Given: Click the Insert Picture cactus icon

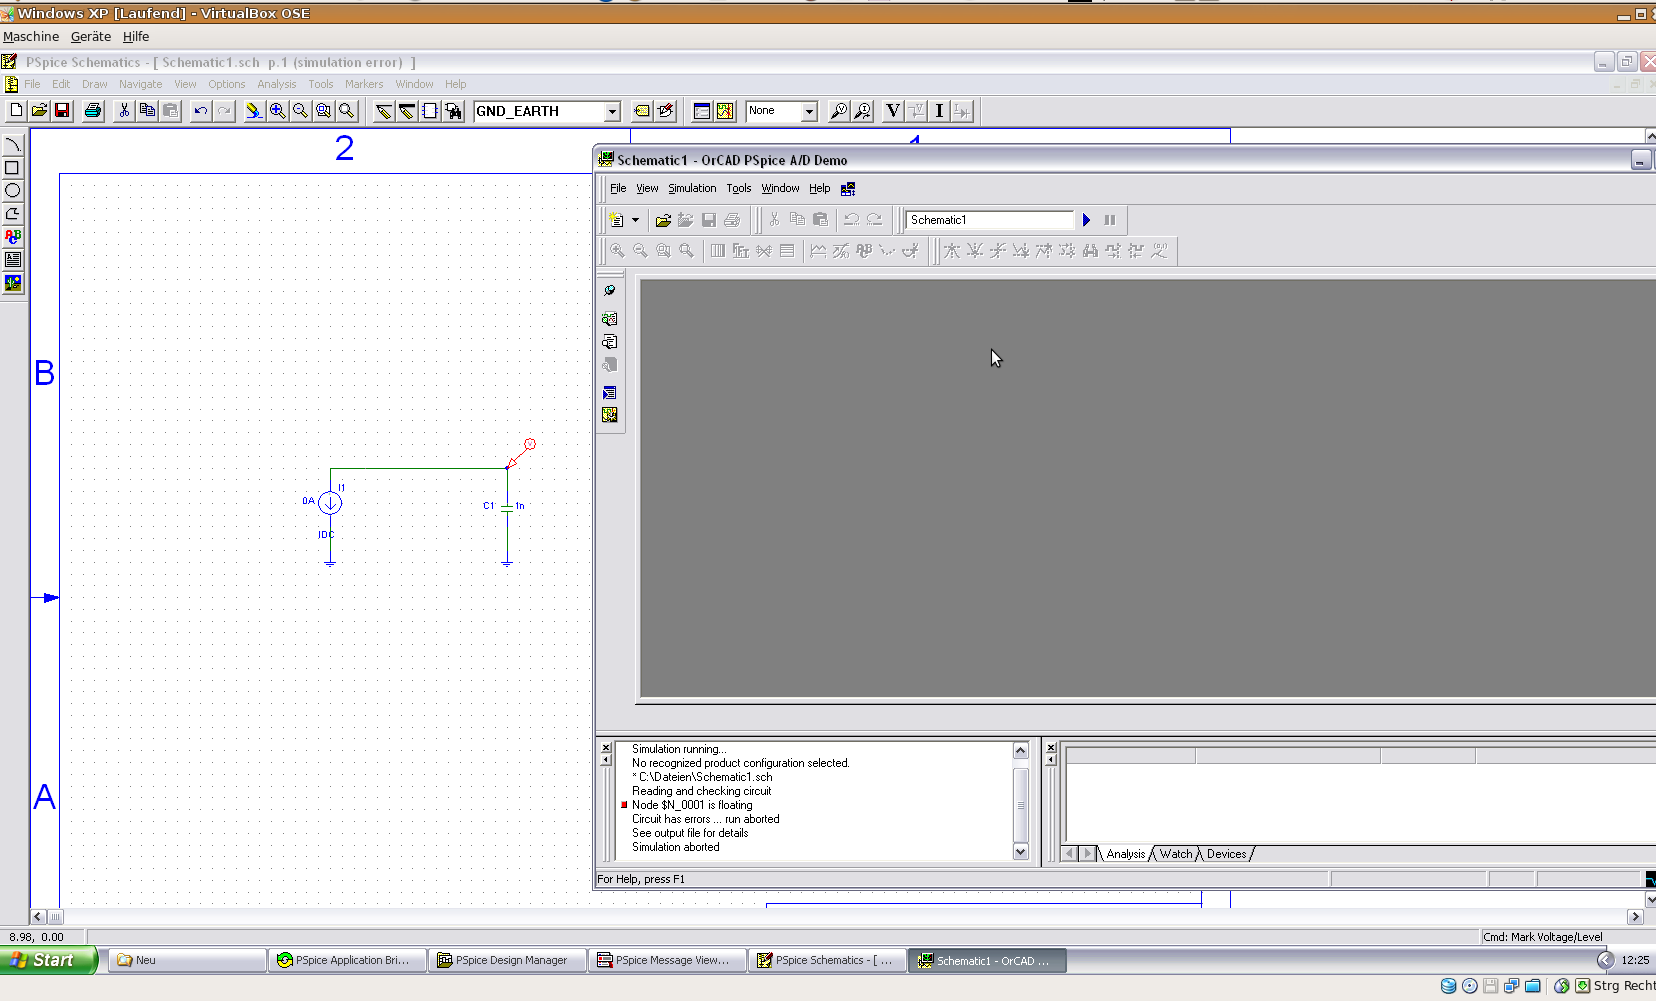Looking at the screenshot, I should point(13,283).
